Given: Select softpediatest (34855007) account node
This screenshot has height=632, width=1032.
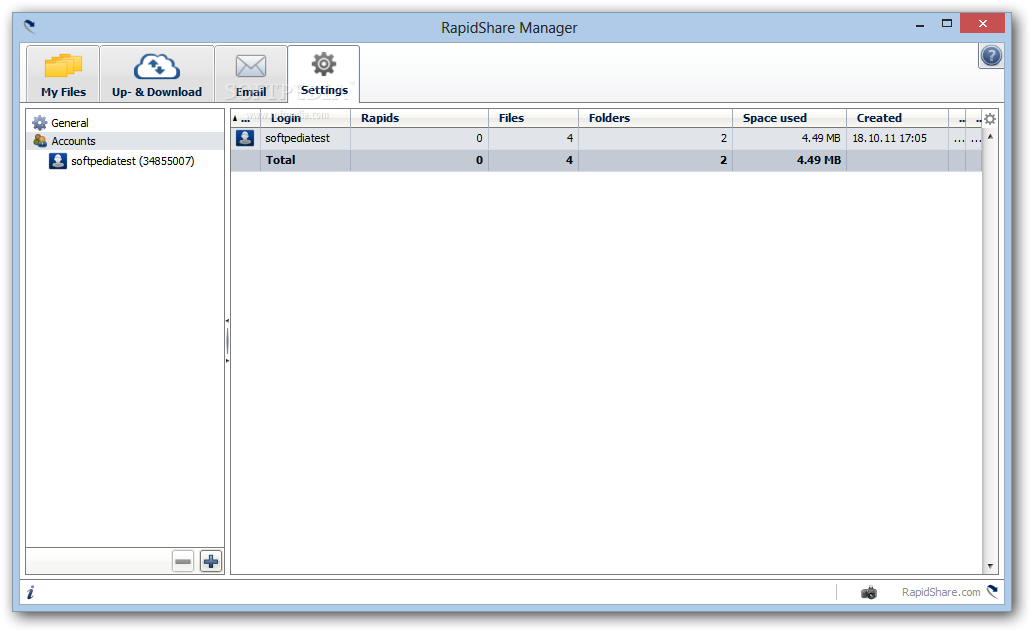Looking at the screenshot, I should (132, 161).
